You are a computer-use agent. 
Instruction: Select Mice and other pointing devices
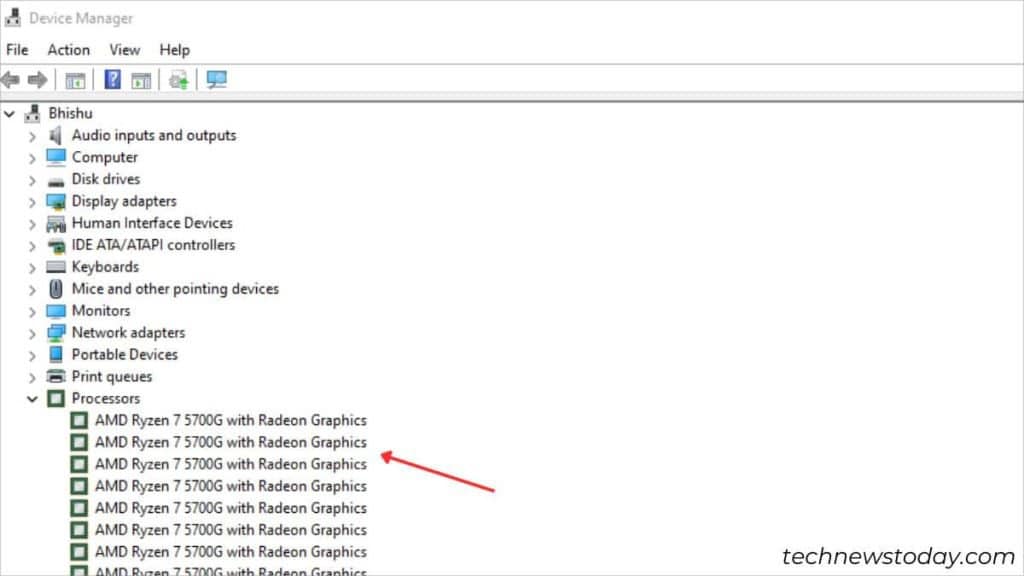[175, 289]
